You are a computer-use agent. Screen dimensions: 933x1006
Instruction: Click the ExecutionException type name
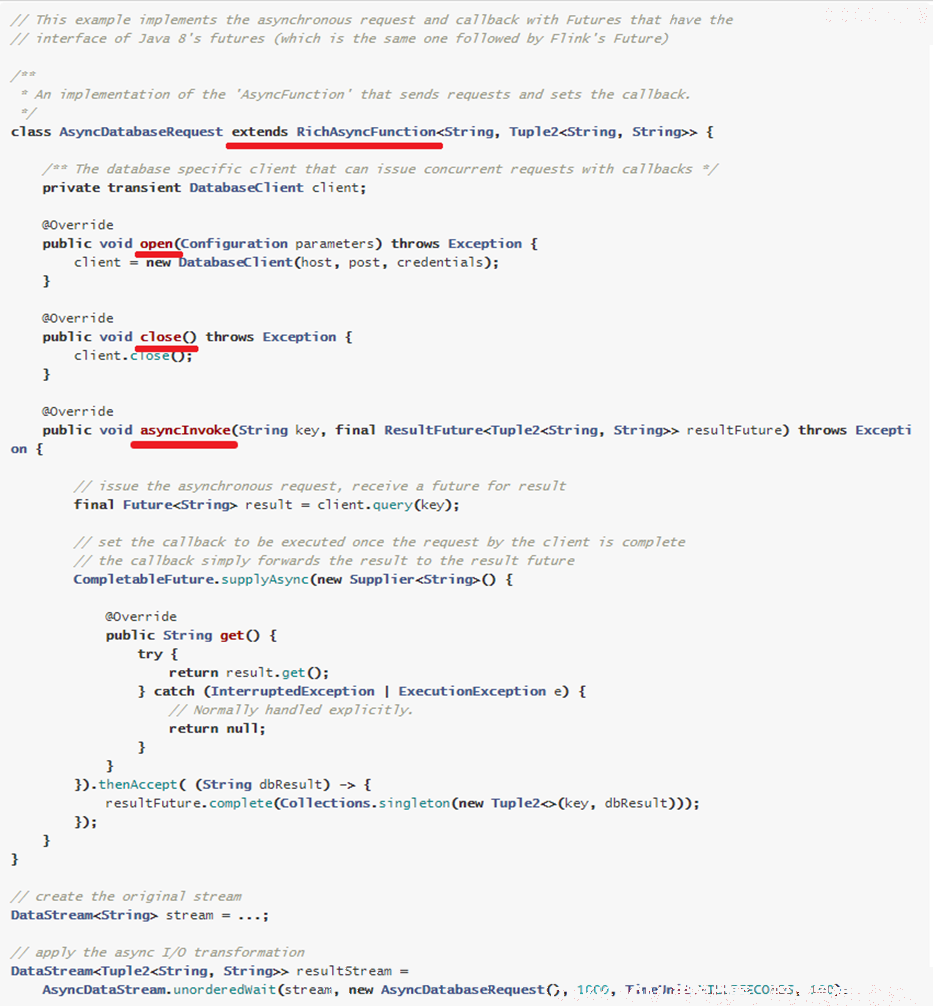pyautogui.click(x=472, y=692)
